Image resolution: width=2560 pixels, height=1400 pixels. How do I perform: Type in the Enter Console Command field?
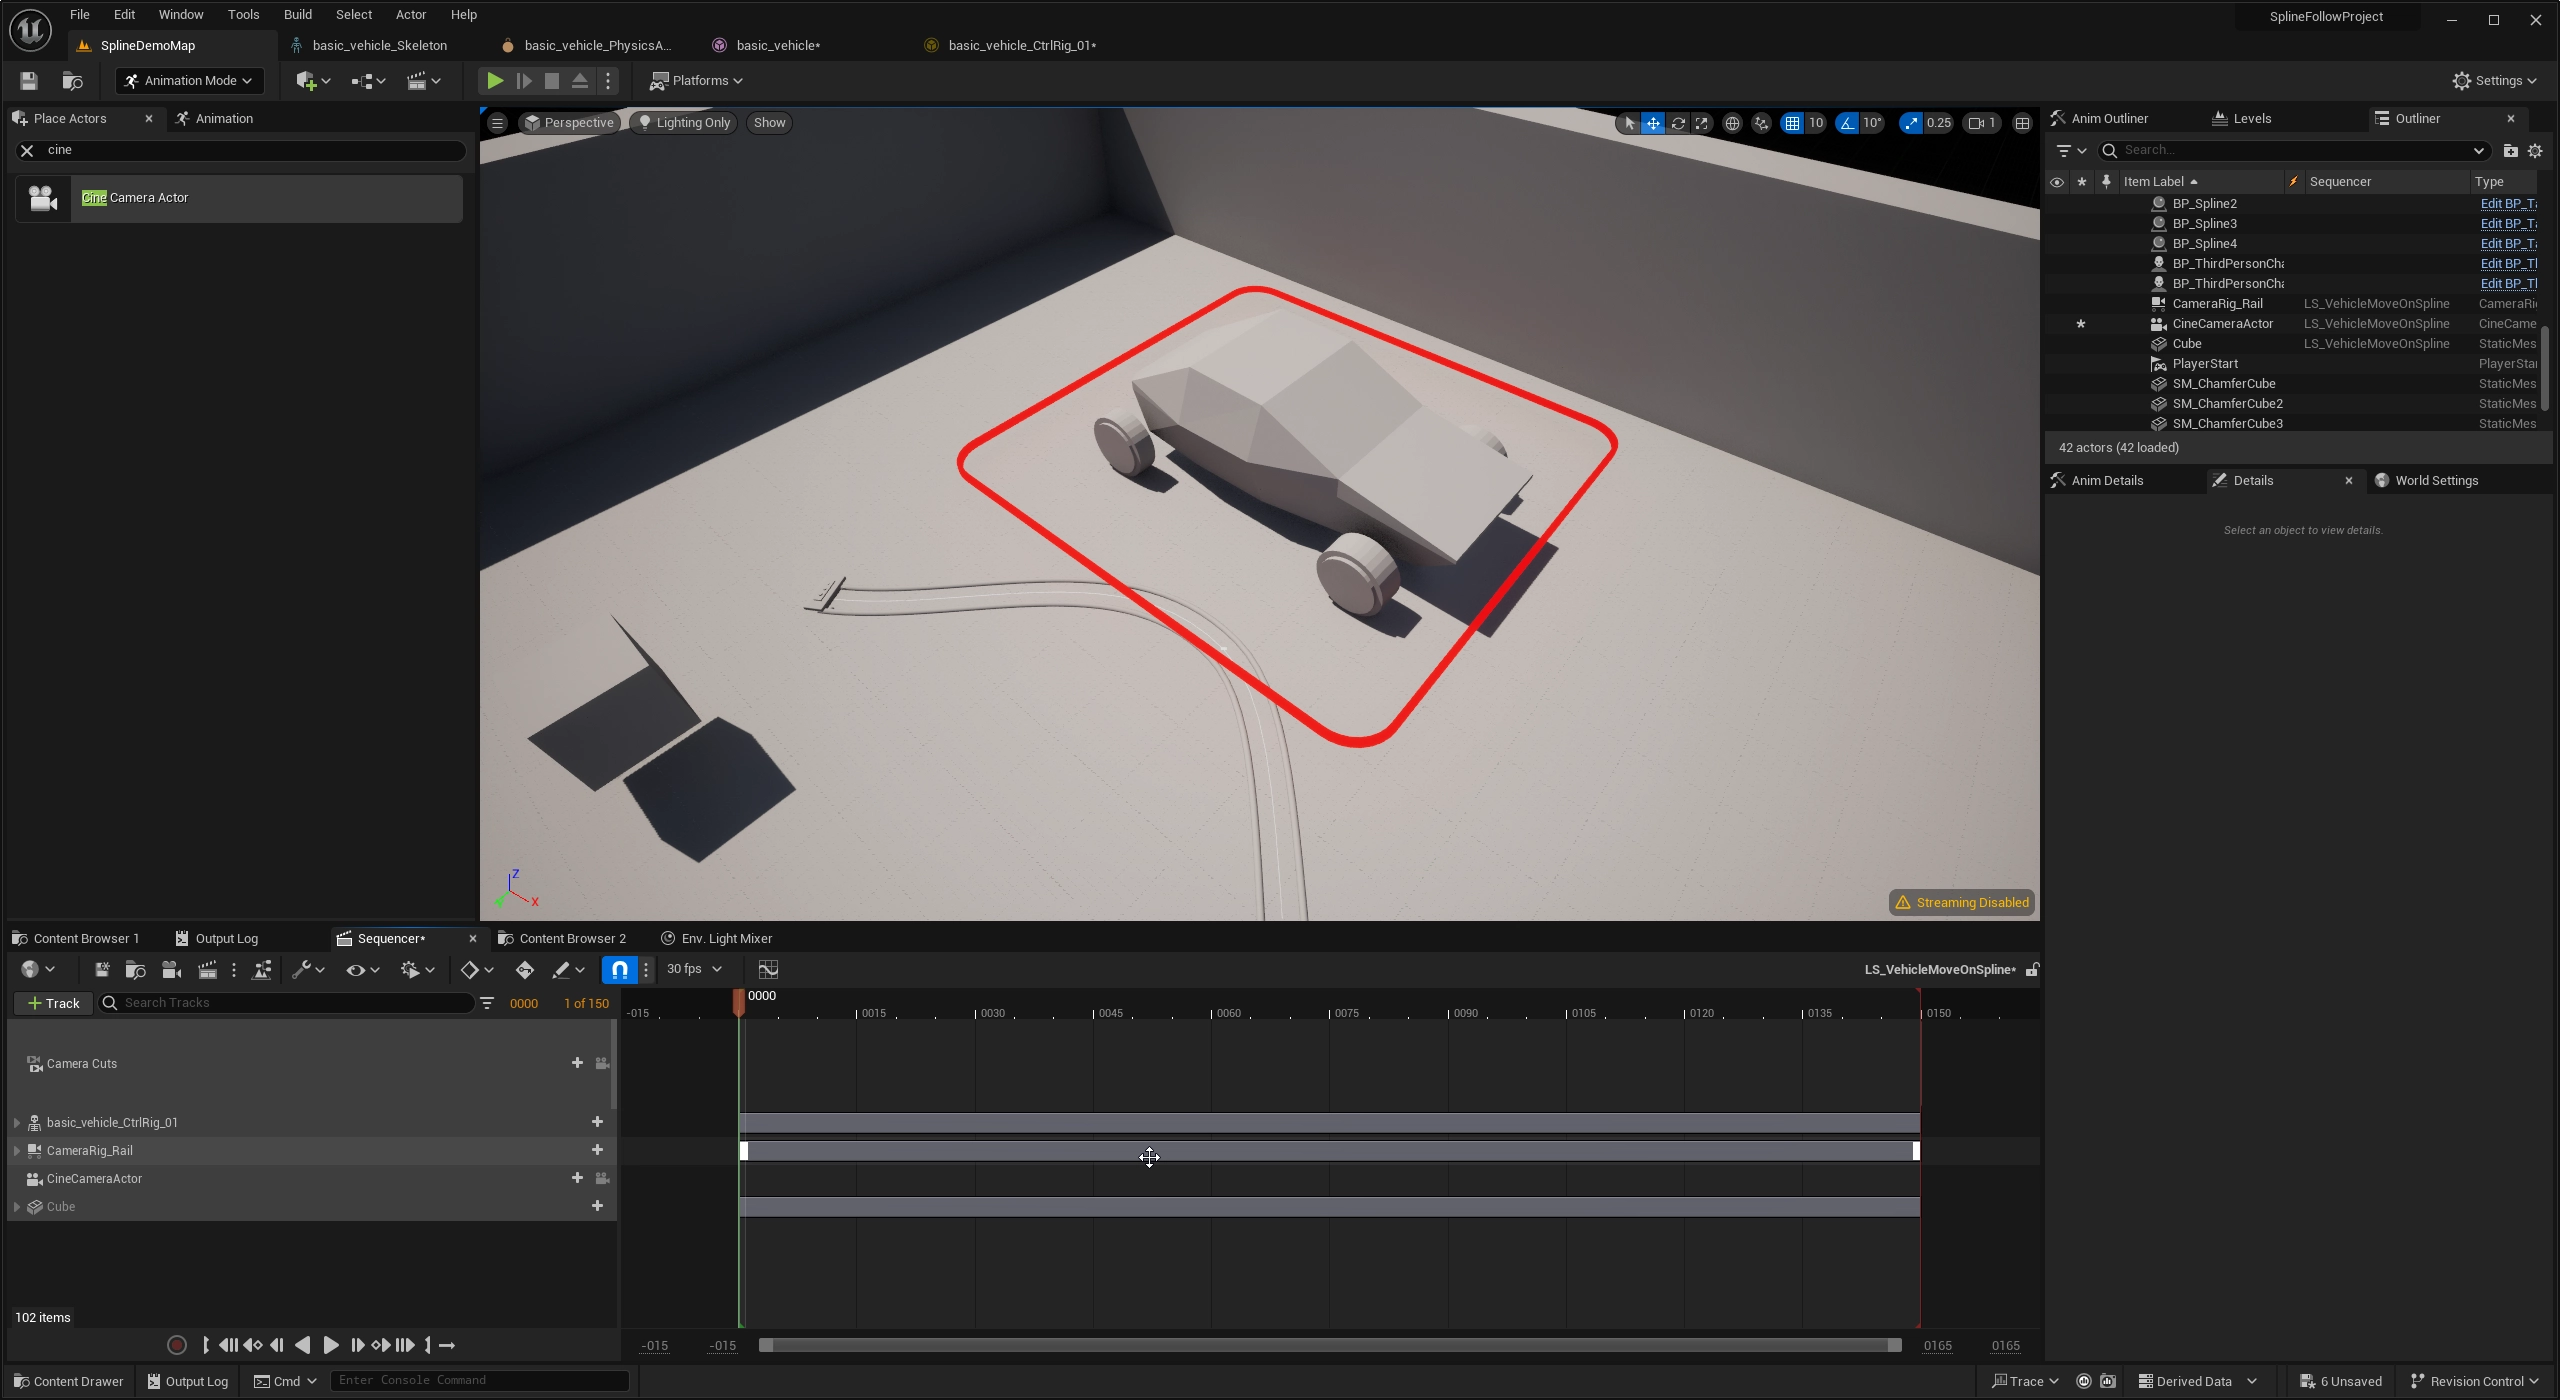point(480,1380)
